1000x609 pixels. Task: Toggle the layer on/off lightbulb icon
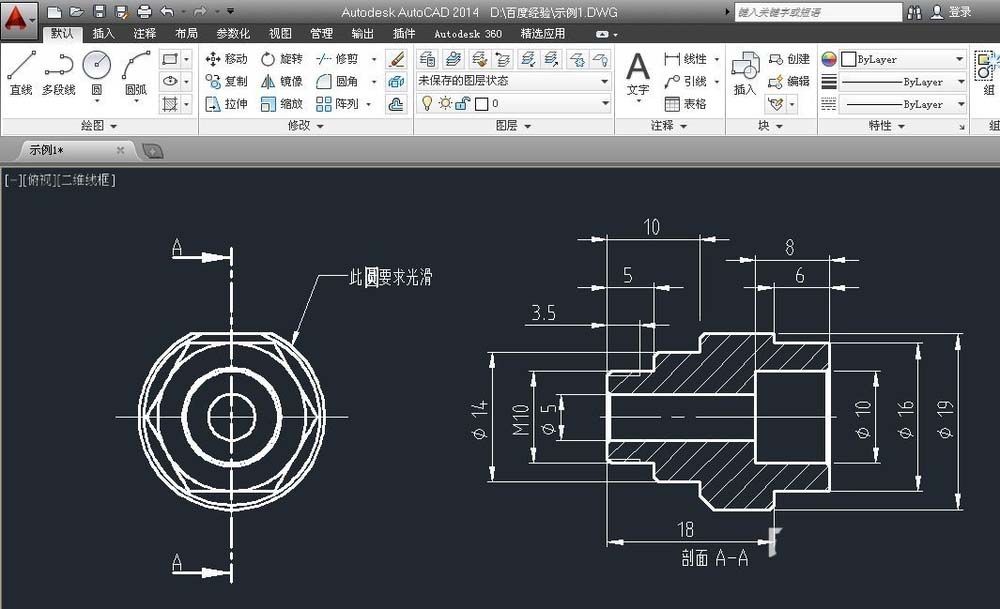[x=427, y=103]
